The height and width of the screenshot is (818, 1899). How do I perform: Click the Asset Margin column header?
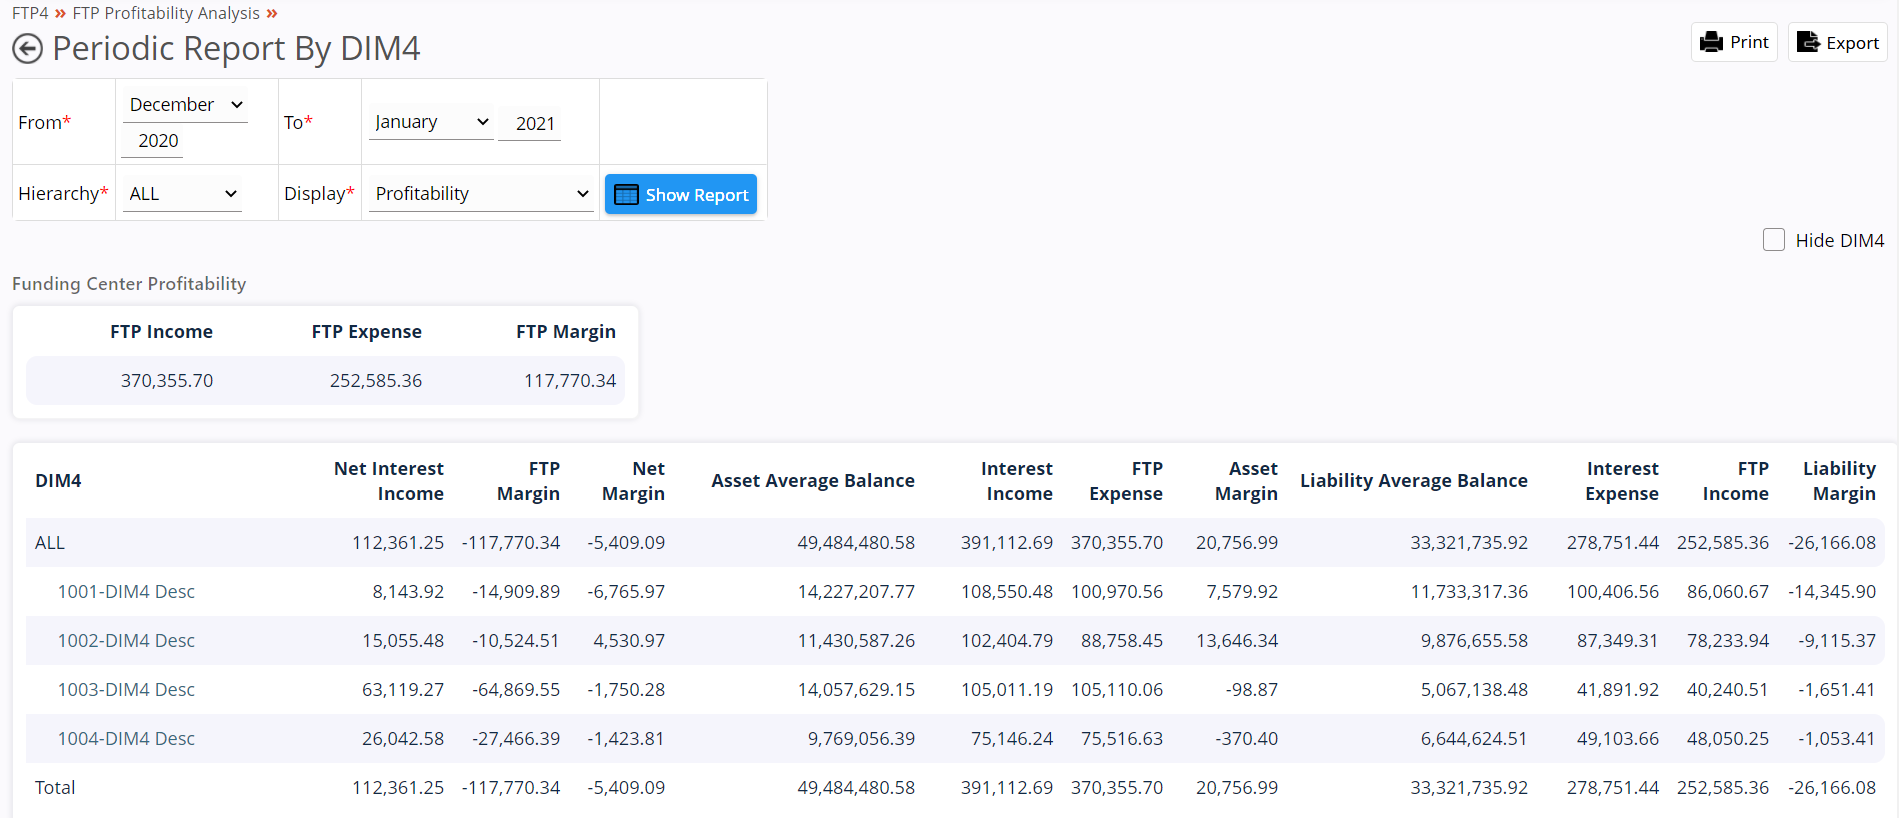pyautogui.click(x=1246, y=481)
